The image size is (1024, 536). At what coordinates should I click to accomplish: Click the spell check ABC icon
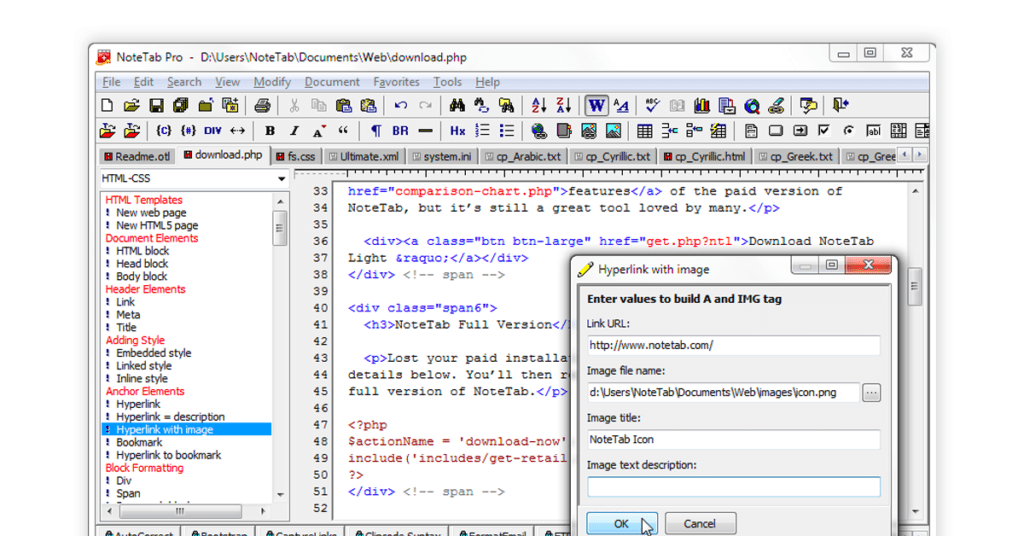coord(652,105)
